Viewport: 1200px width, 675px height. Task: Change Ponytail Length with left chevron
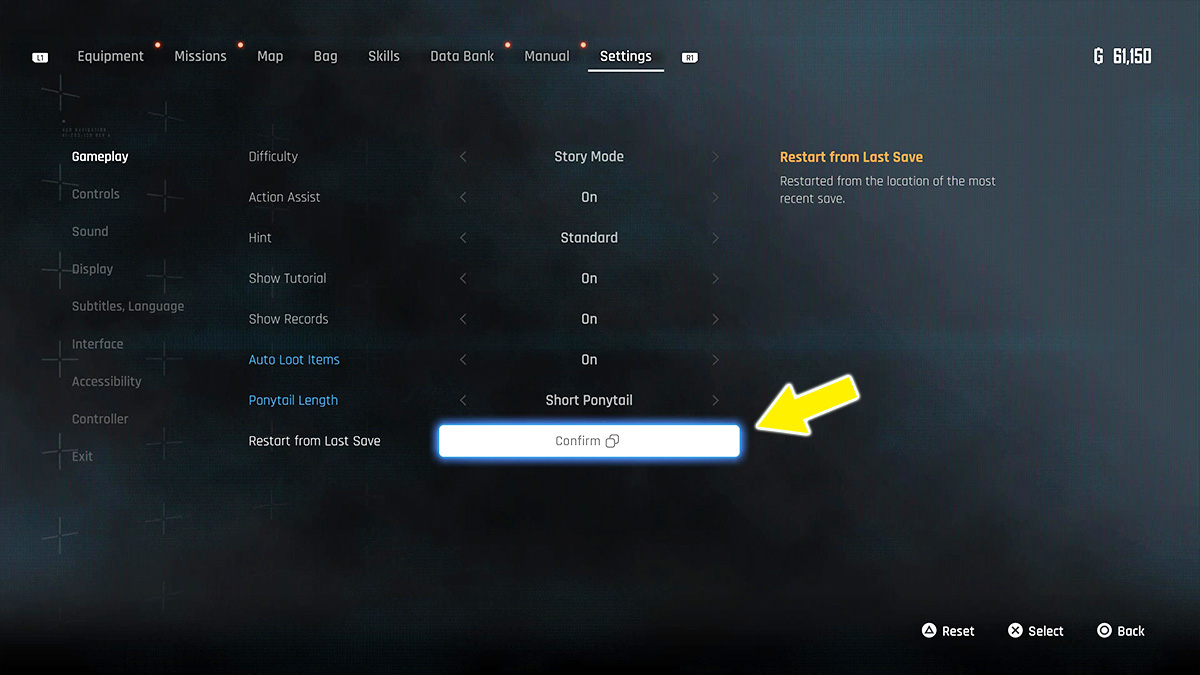click(463, 400)
